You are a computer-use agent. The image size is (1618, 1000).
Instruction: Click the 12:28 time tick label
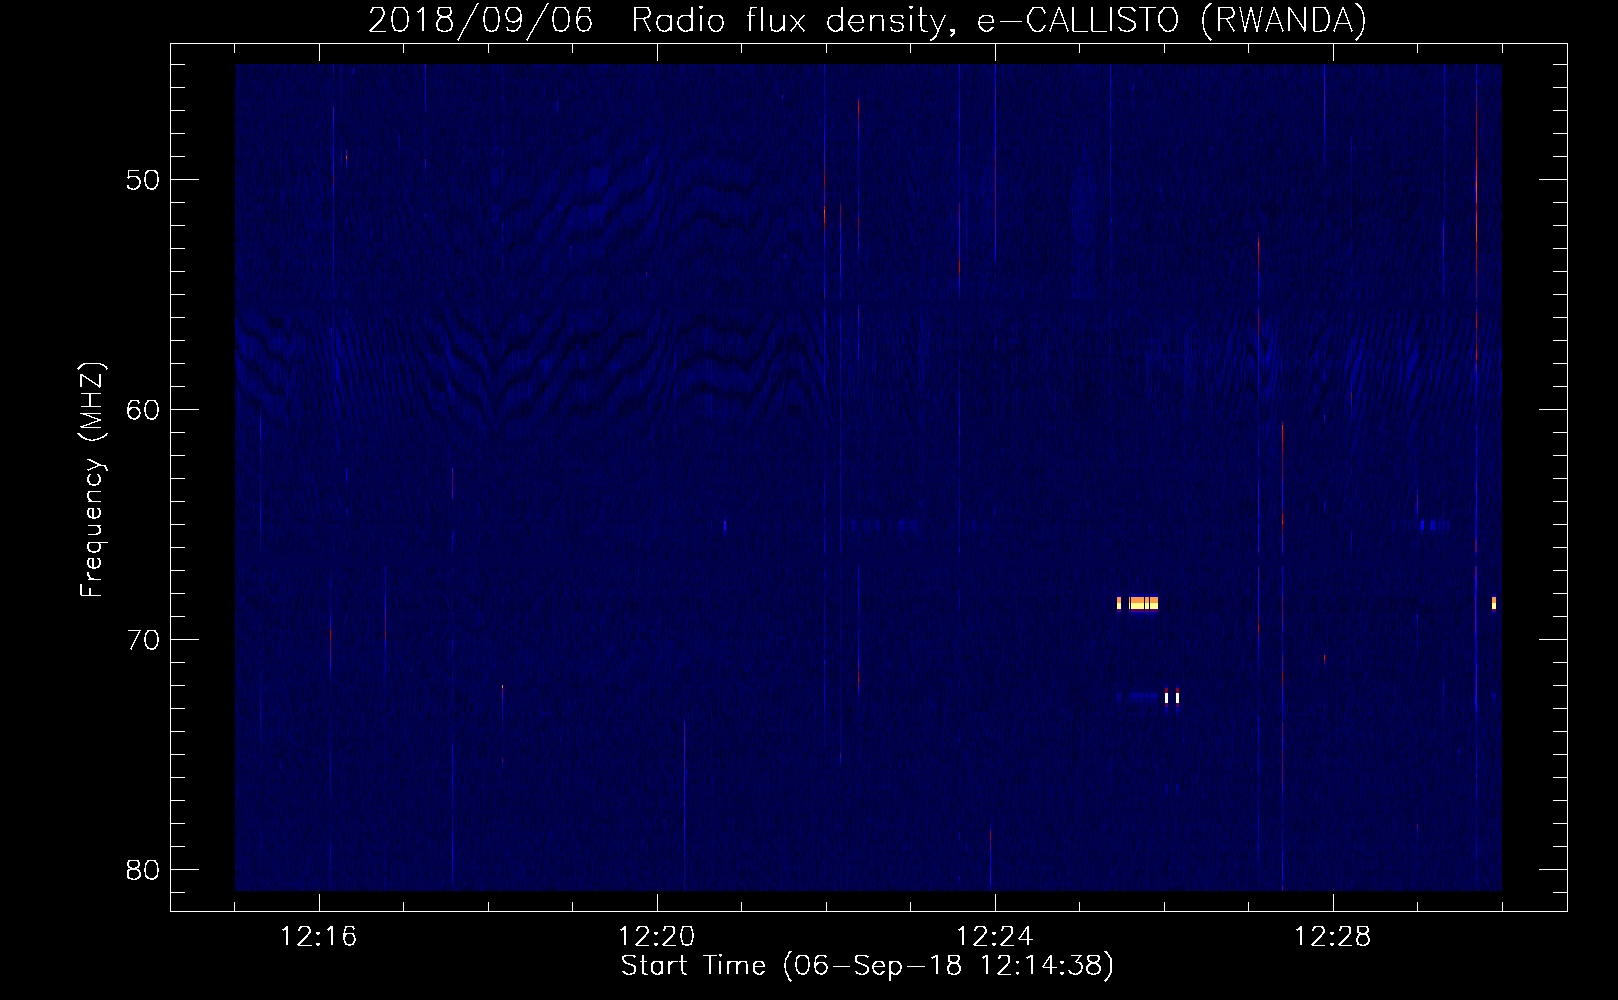1332,937
